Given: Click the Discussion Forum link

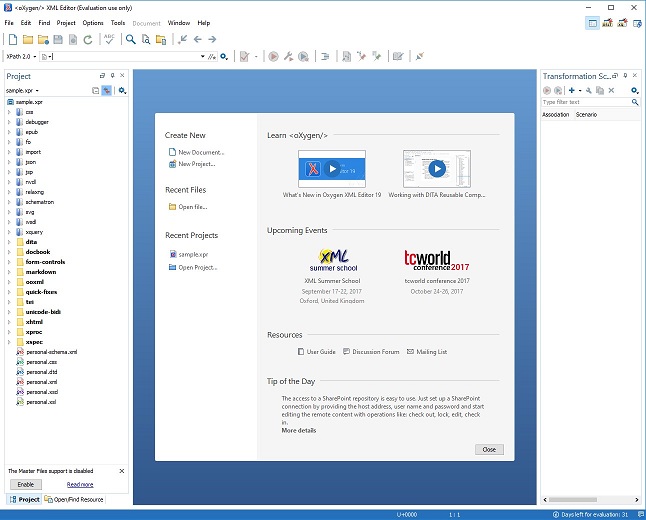Looking at the screenshot, I should coord(371,352).
